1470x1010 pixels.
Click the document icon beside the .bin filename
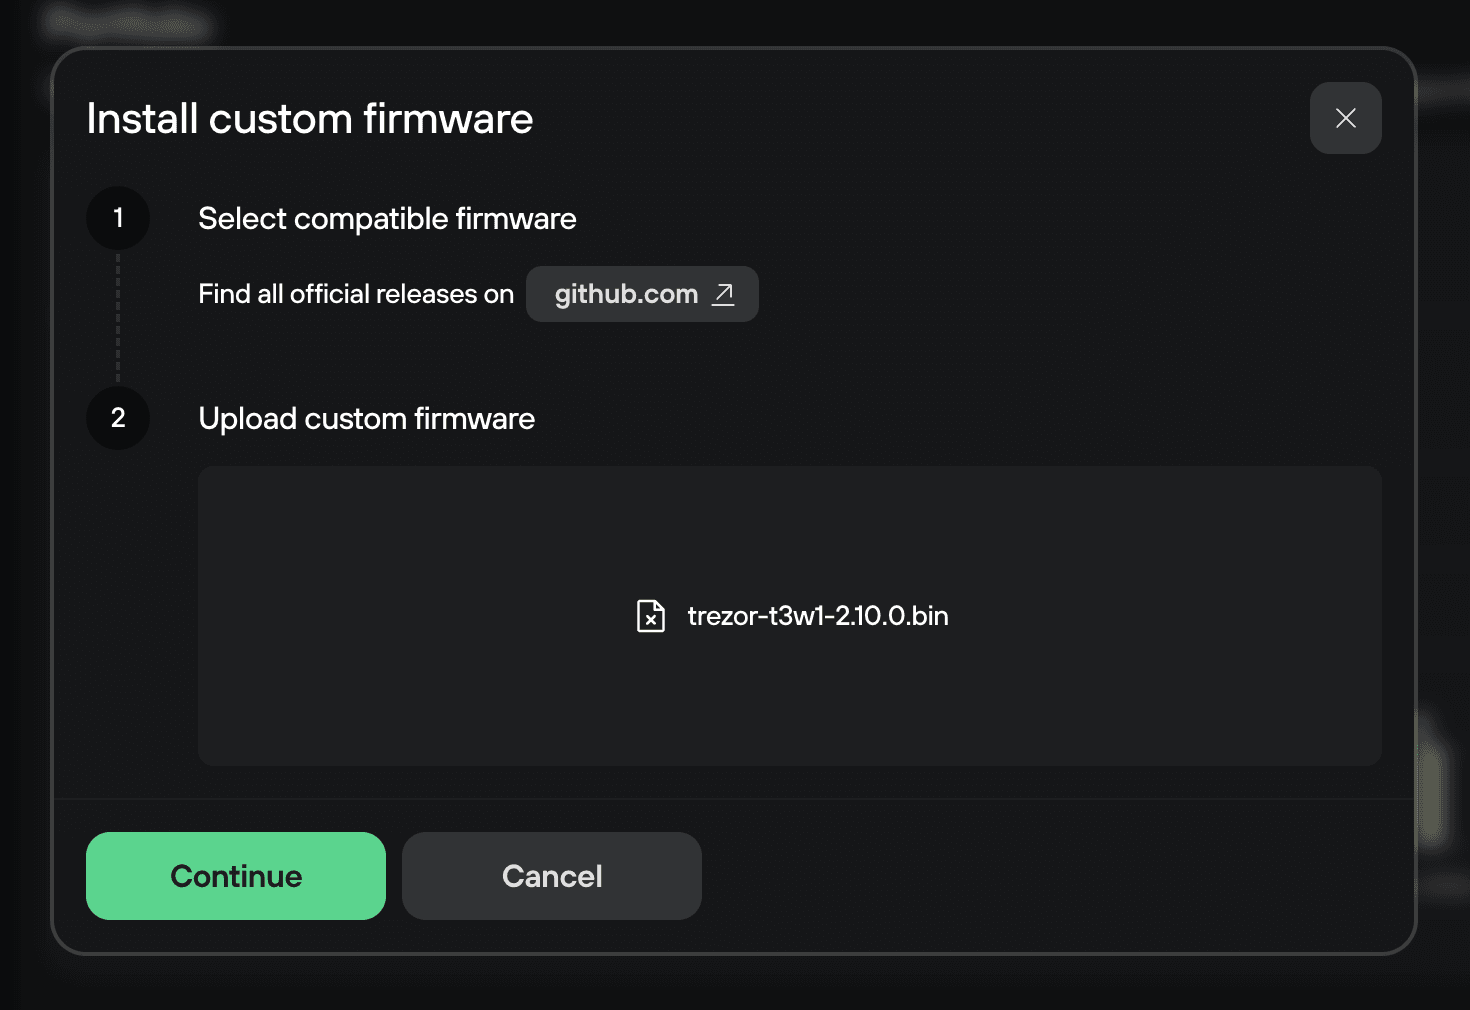coord(650,617)
